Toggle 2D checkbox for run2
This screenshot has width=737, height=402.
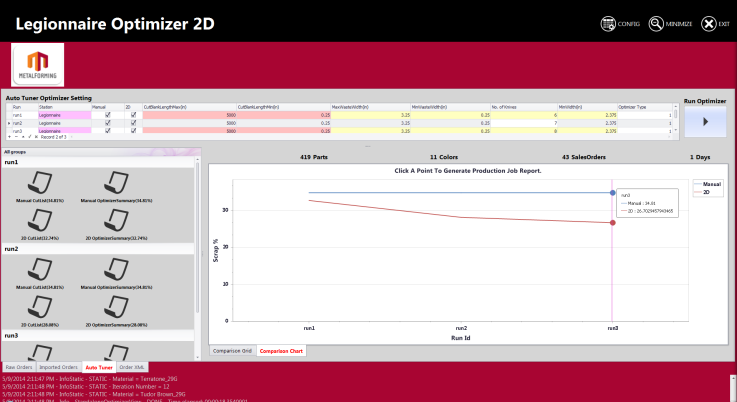[133, 123]
